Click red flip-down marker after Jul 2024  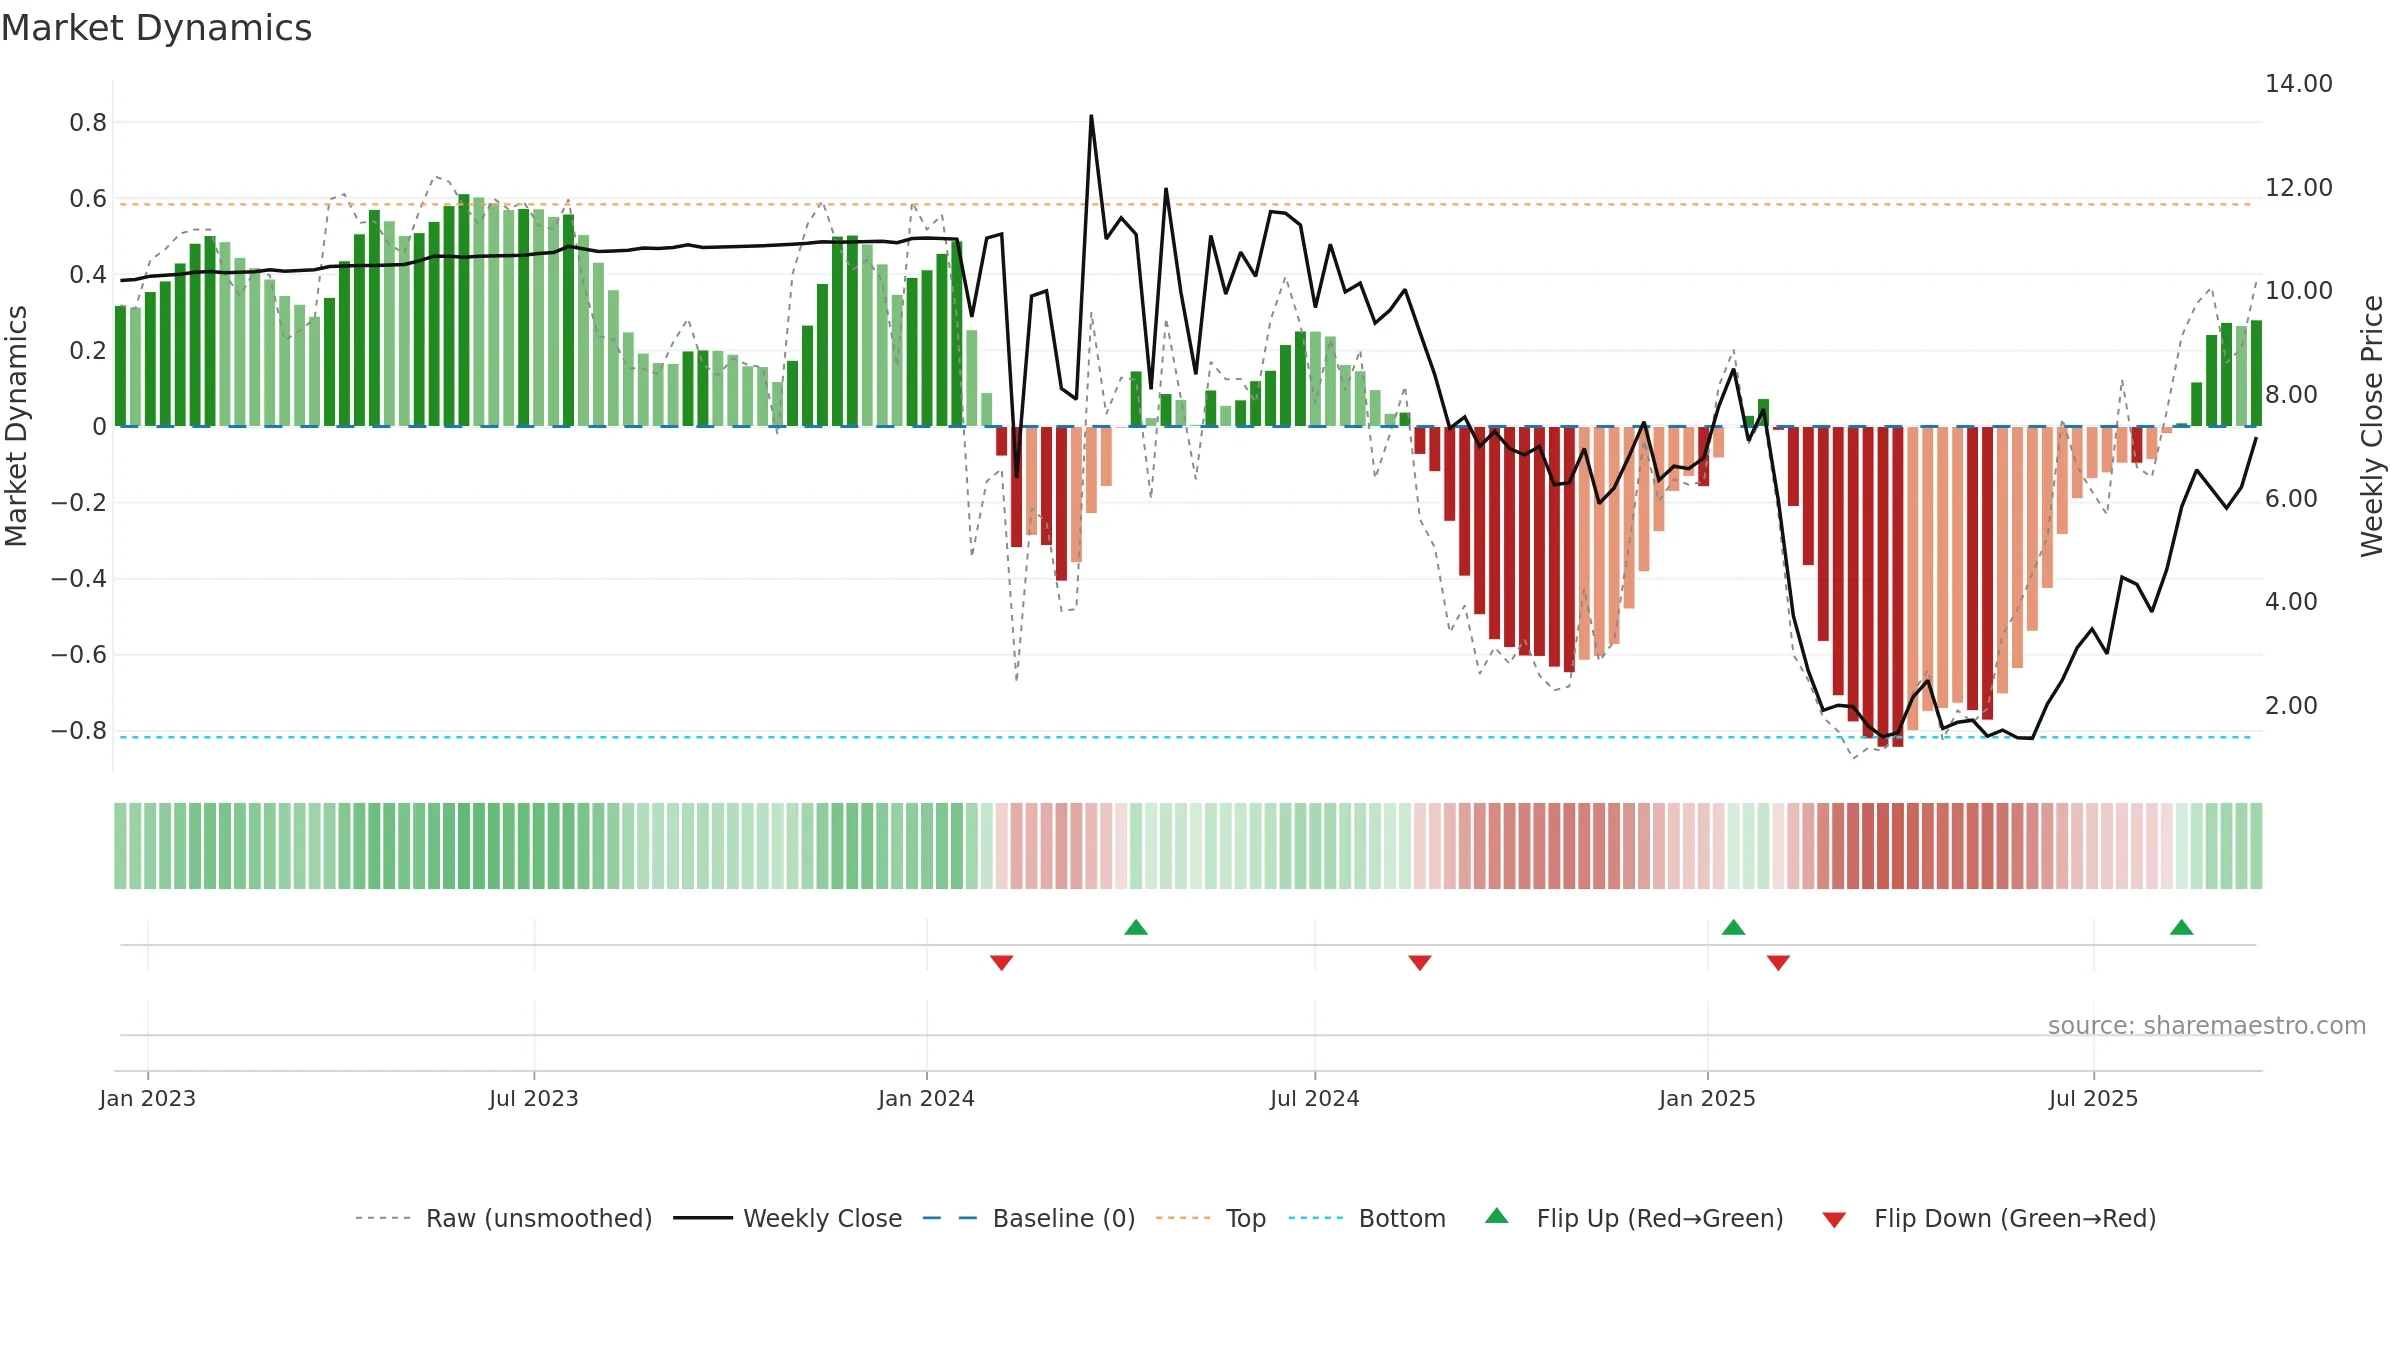(x=1420, y=962)
